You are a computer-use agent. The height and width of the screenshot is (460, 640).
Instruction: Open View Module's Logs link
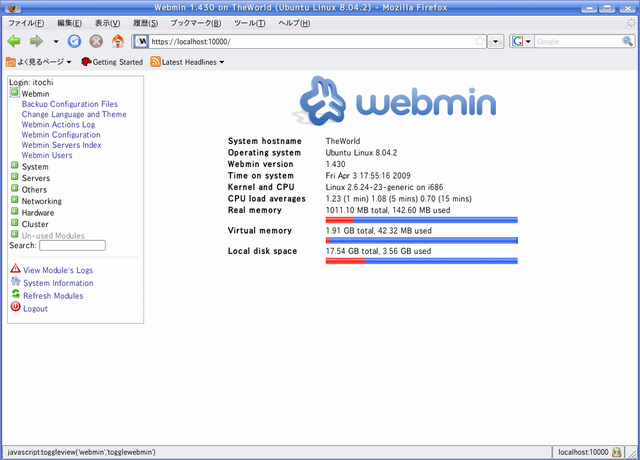(58, 270)
